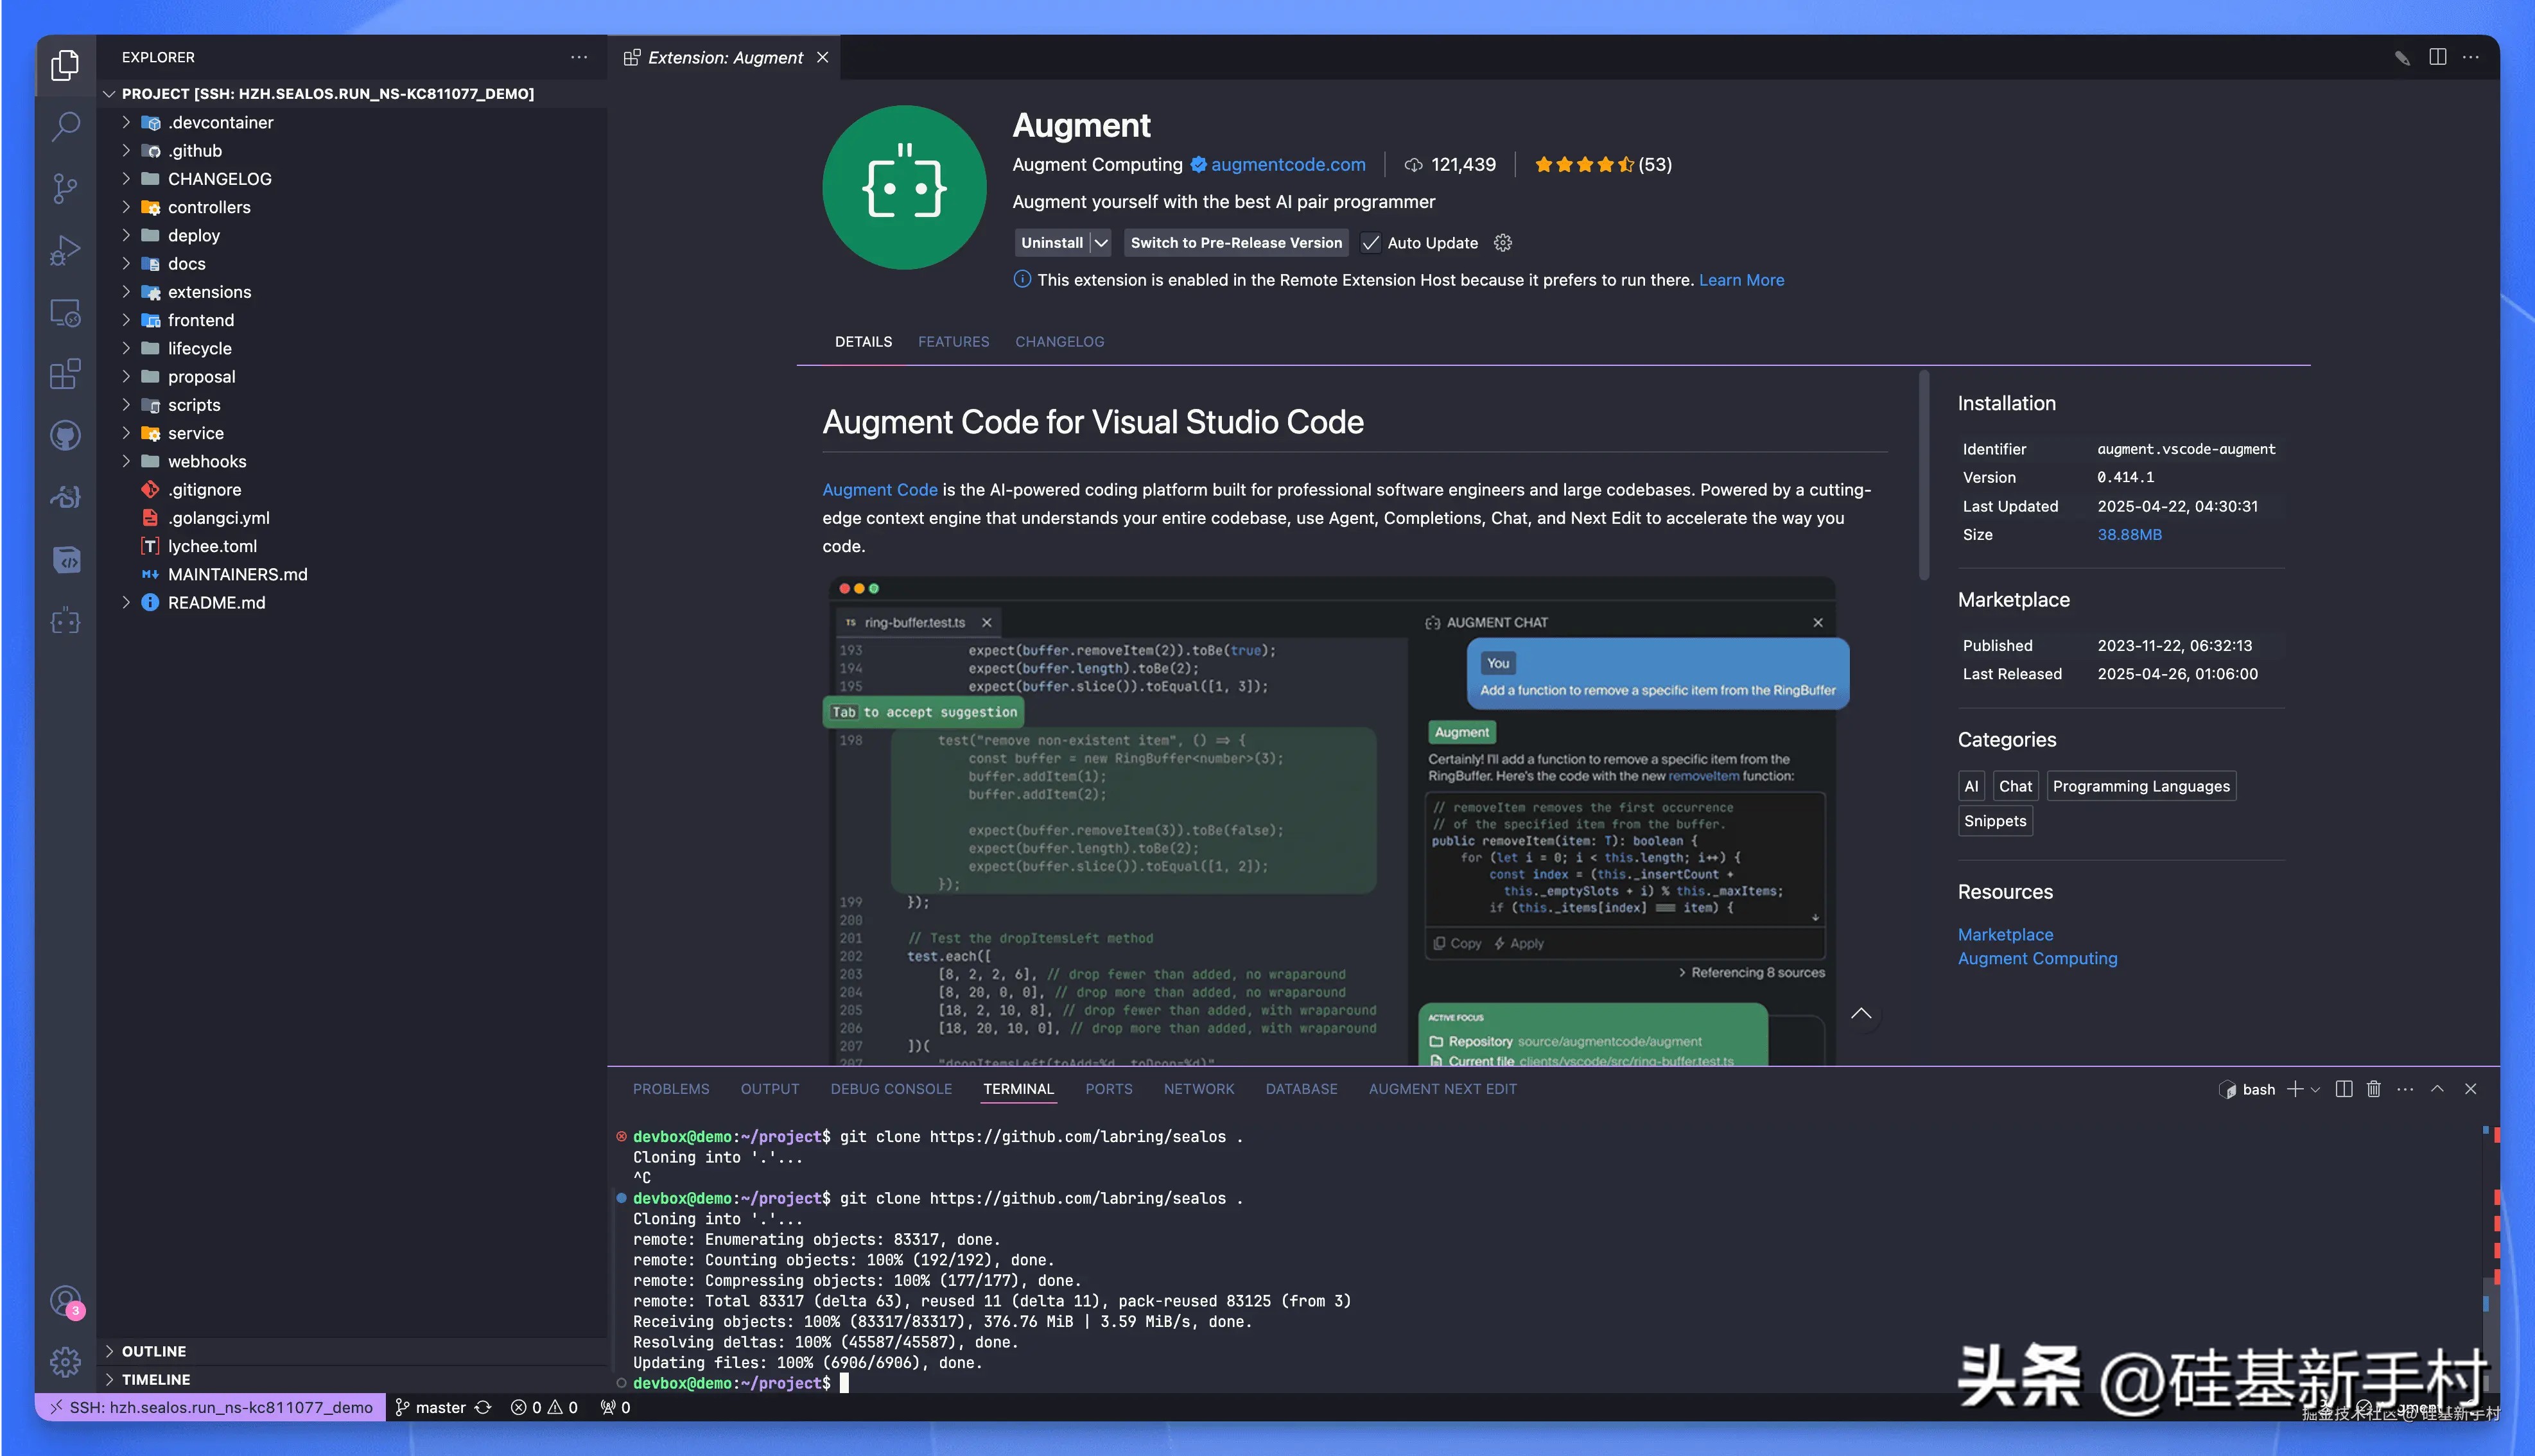Open Run and Debug view
This screenshot has width=2535, height=1456.
(65, 250)
